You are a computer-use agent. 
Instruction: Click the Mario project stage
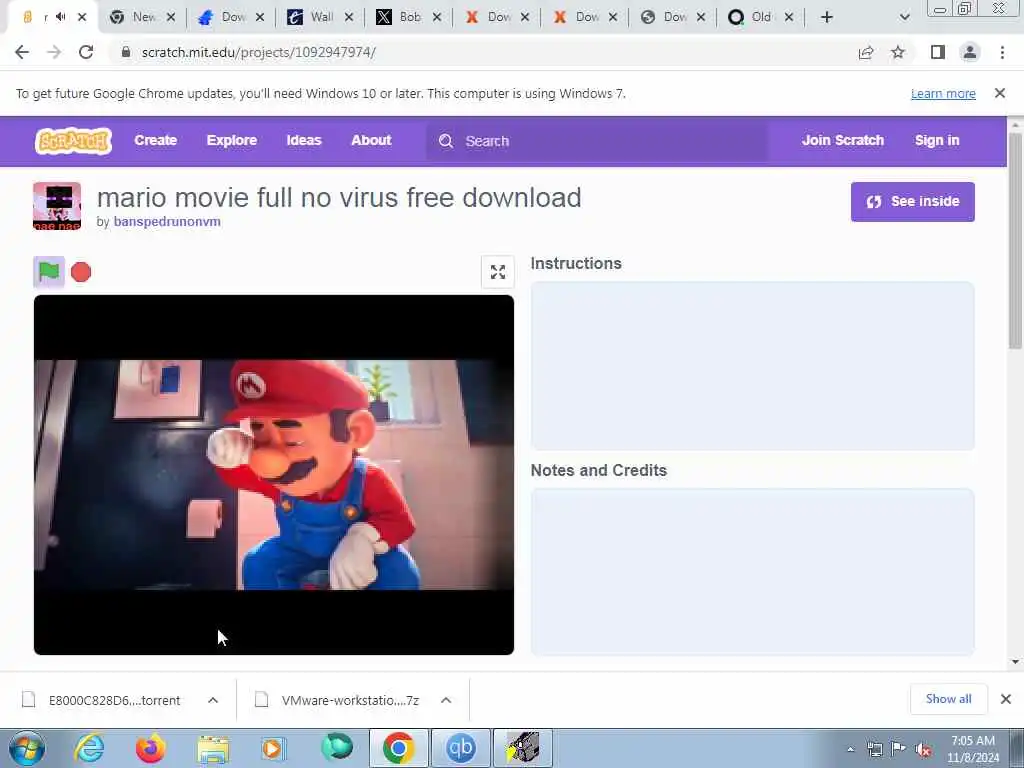tap(274, 475)
